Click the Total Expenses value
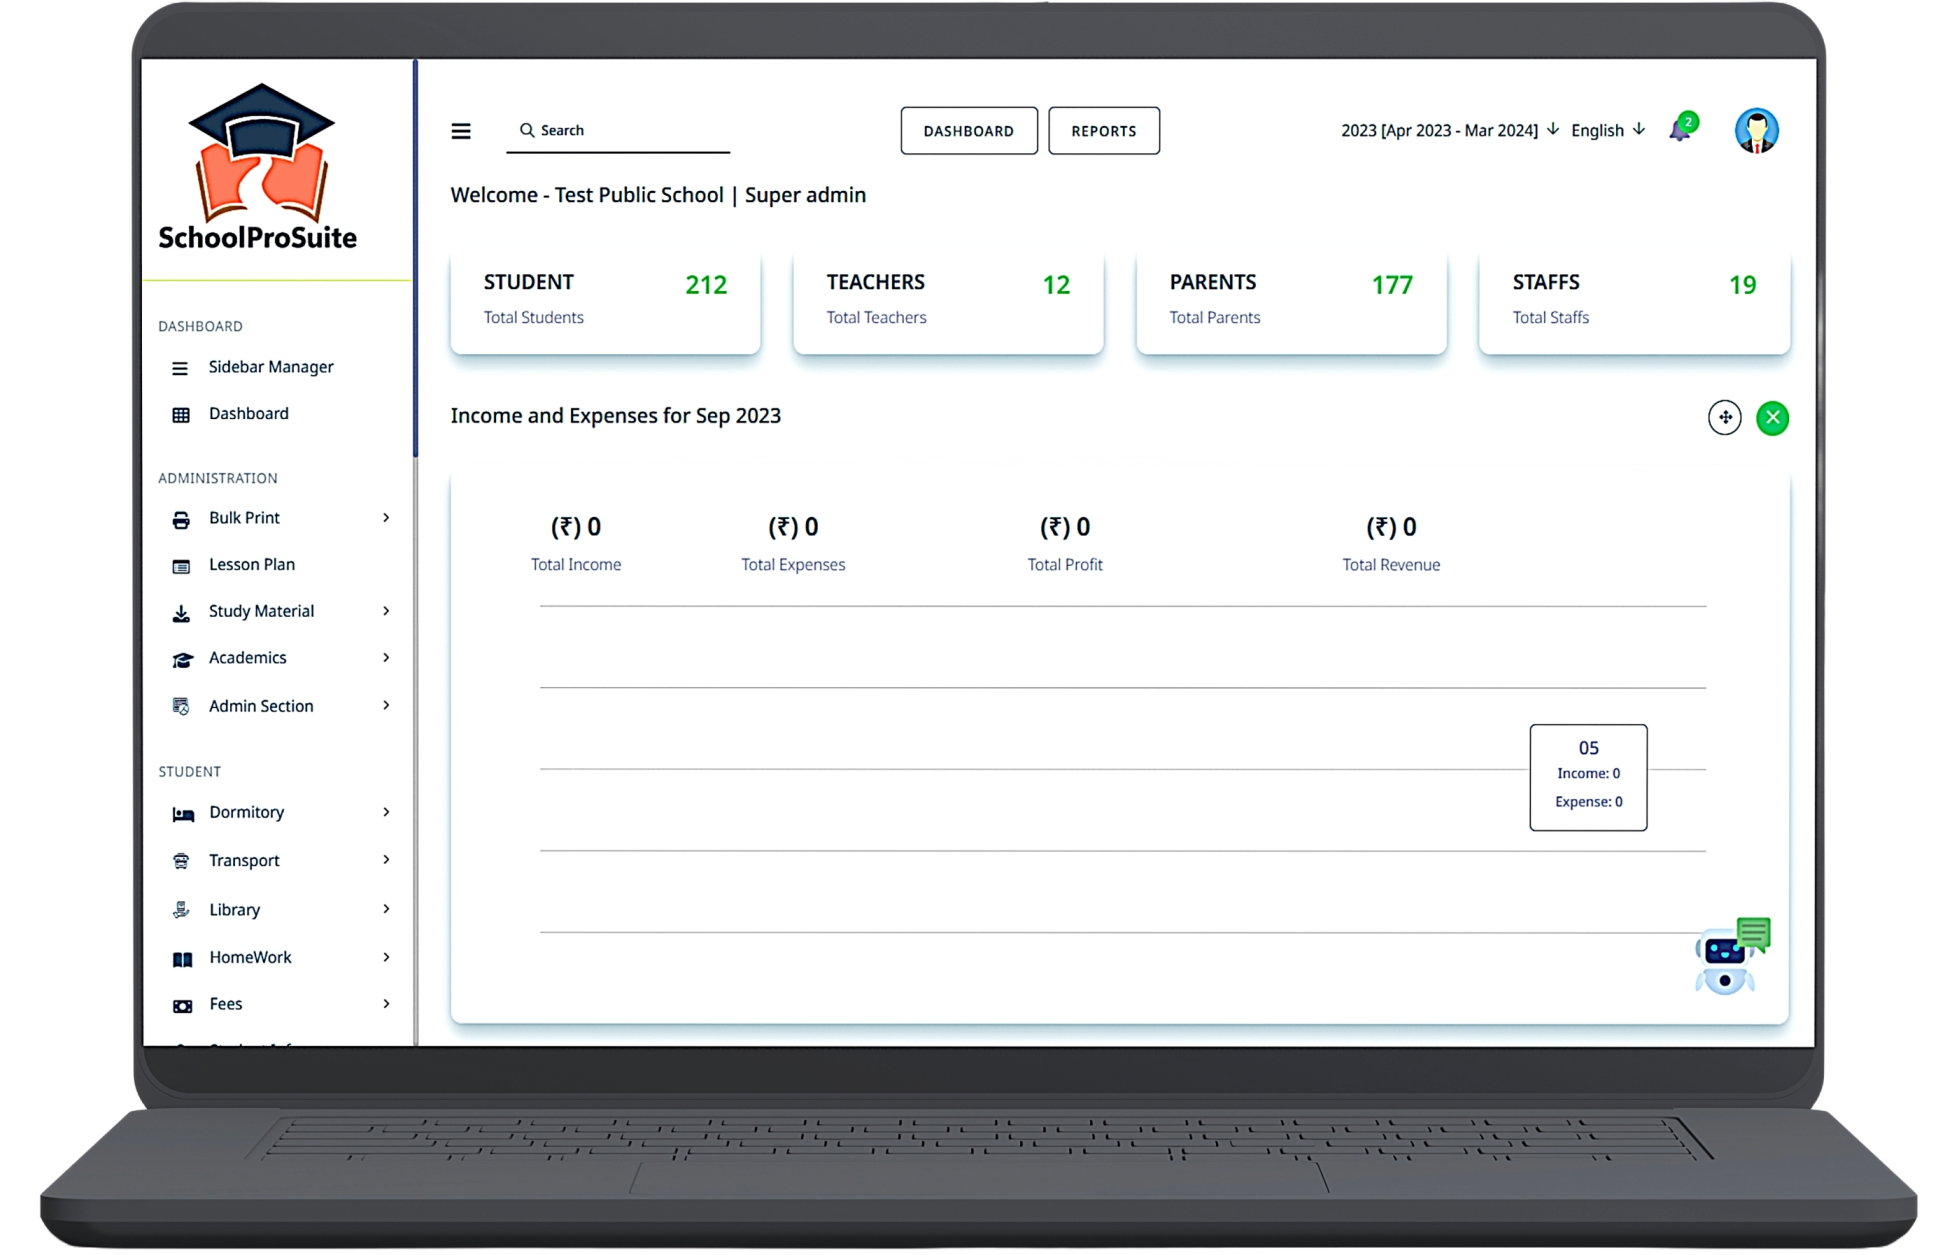The image size is (1959, 1255). click(x=793, y=527)
